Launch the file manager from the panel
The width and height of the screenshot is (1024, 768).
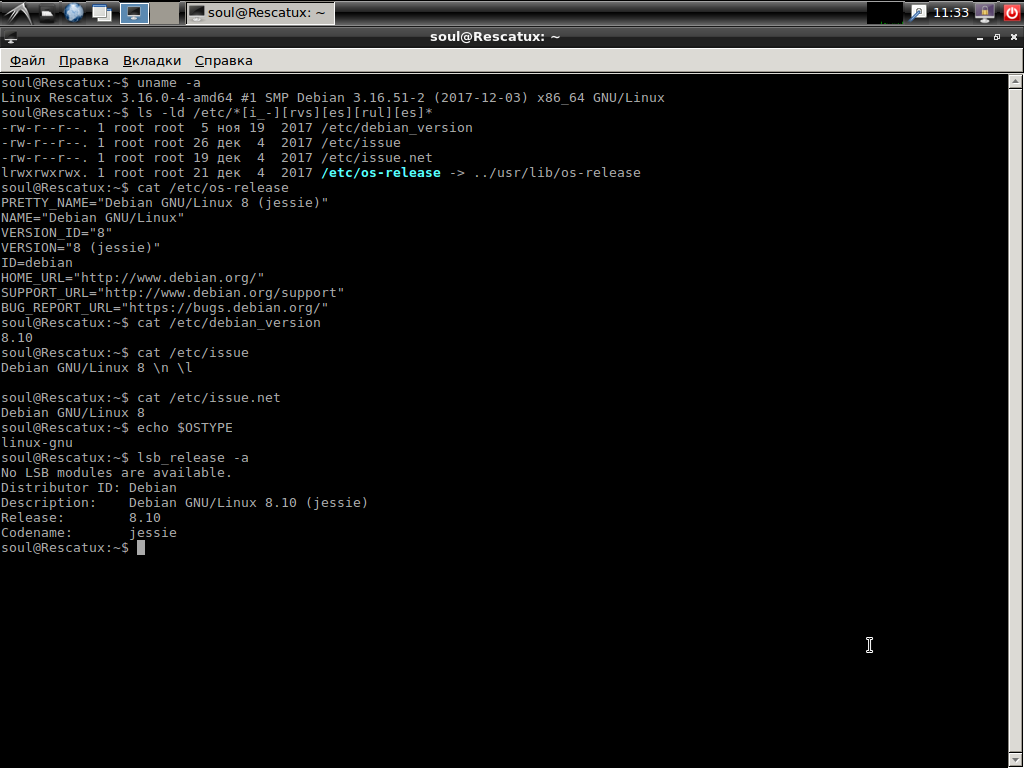coord(47,12)
